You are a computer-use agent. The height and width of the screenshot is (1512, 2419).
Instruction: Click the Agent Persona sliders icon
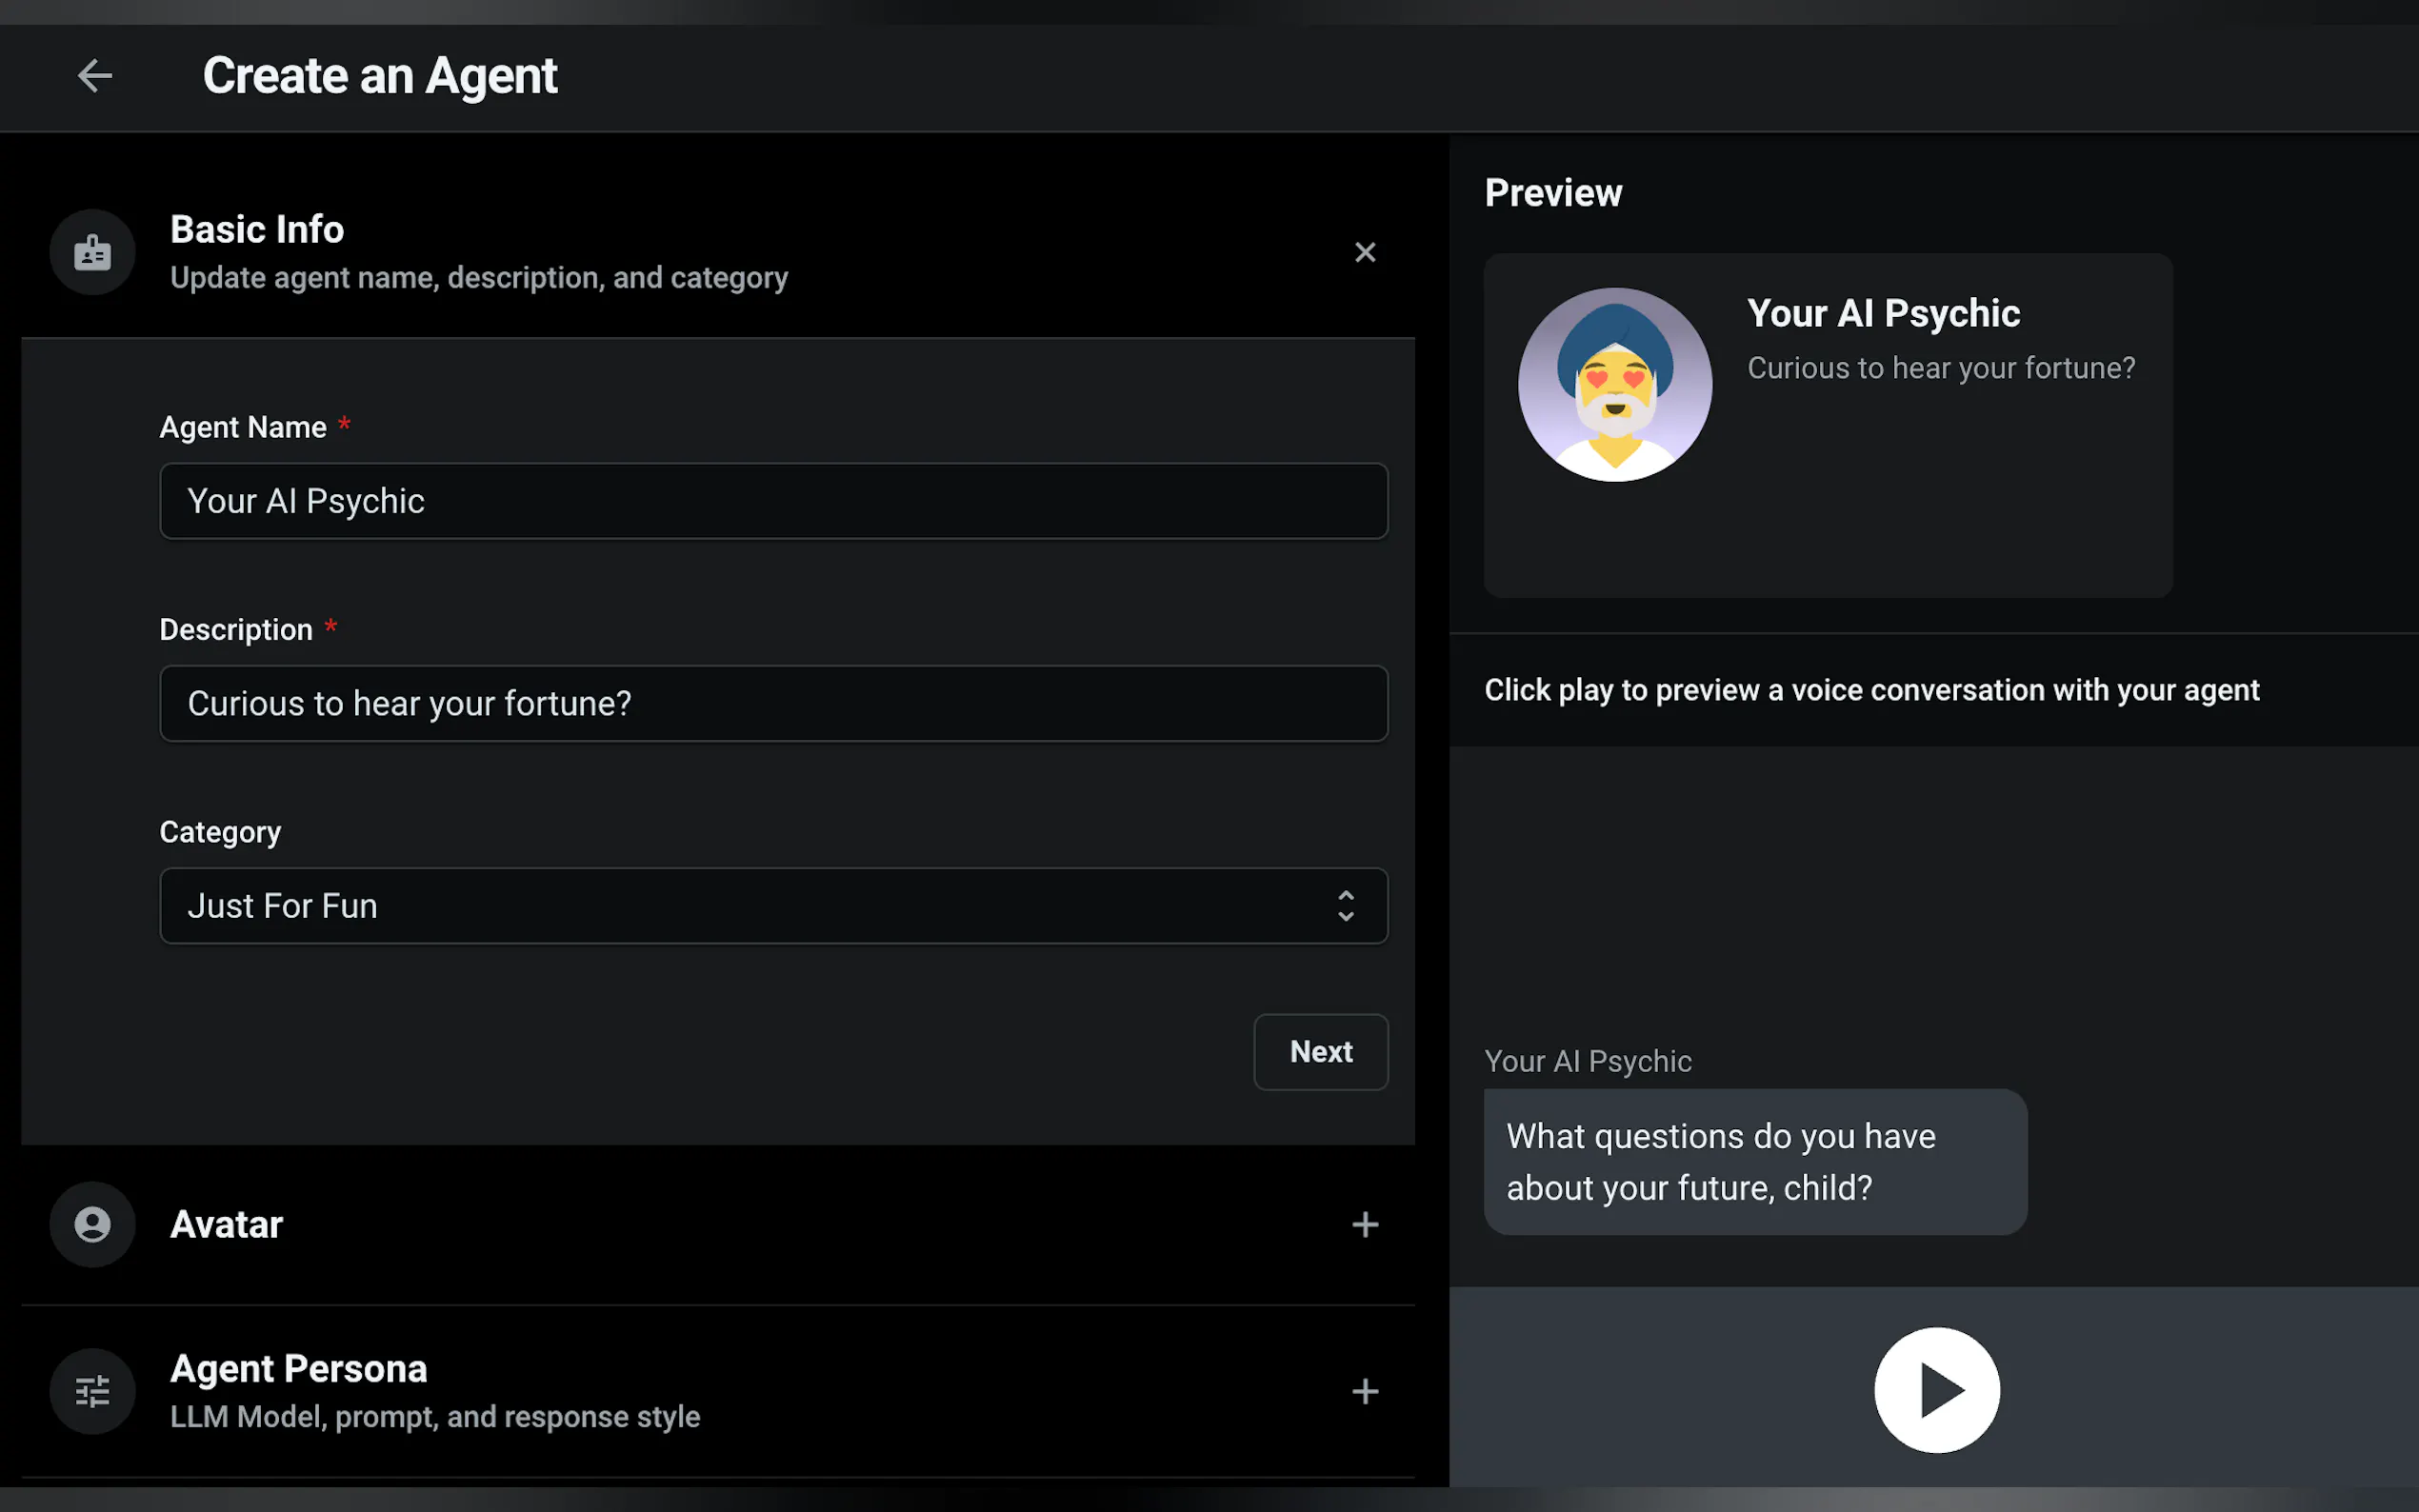pyautogui.click(x=93, y=1391)
